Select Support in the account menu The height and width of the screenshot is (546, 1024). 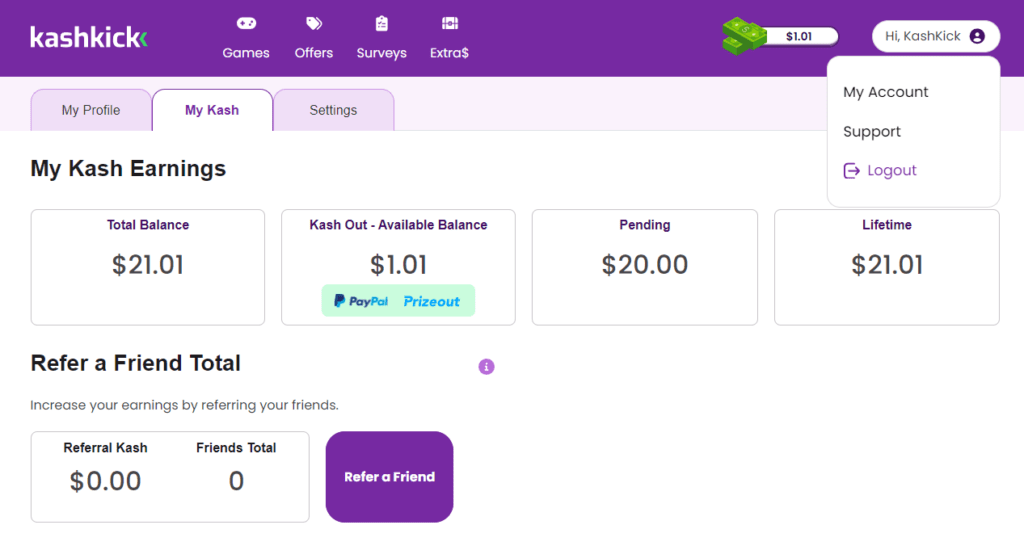(872, 132)
